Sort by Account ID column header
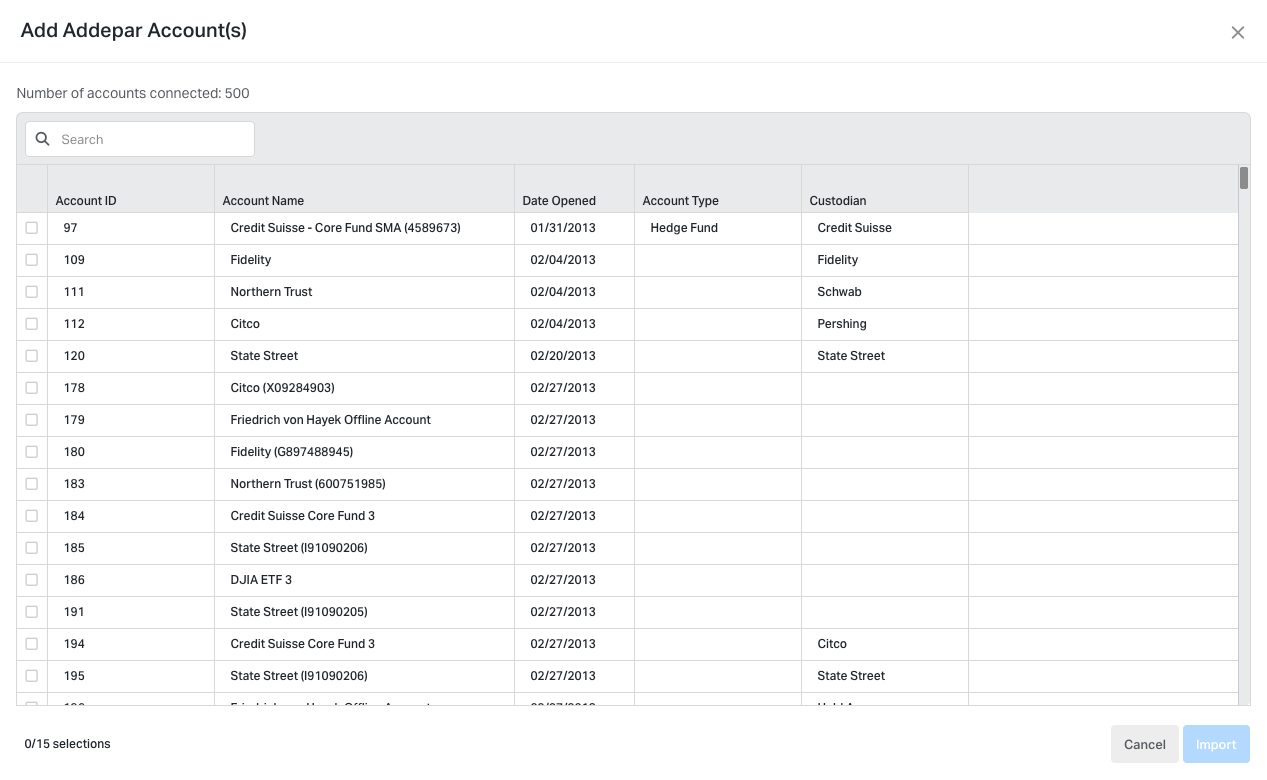 pos(86,201)
